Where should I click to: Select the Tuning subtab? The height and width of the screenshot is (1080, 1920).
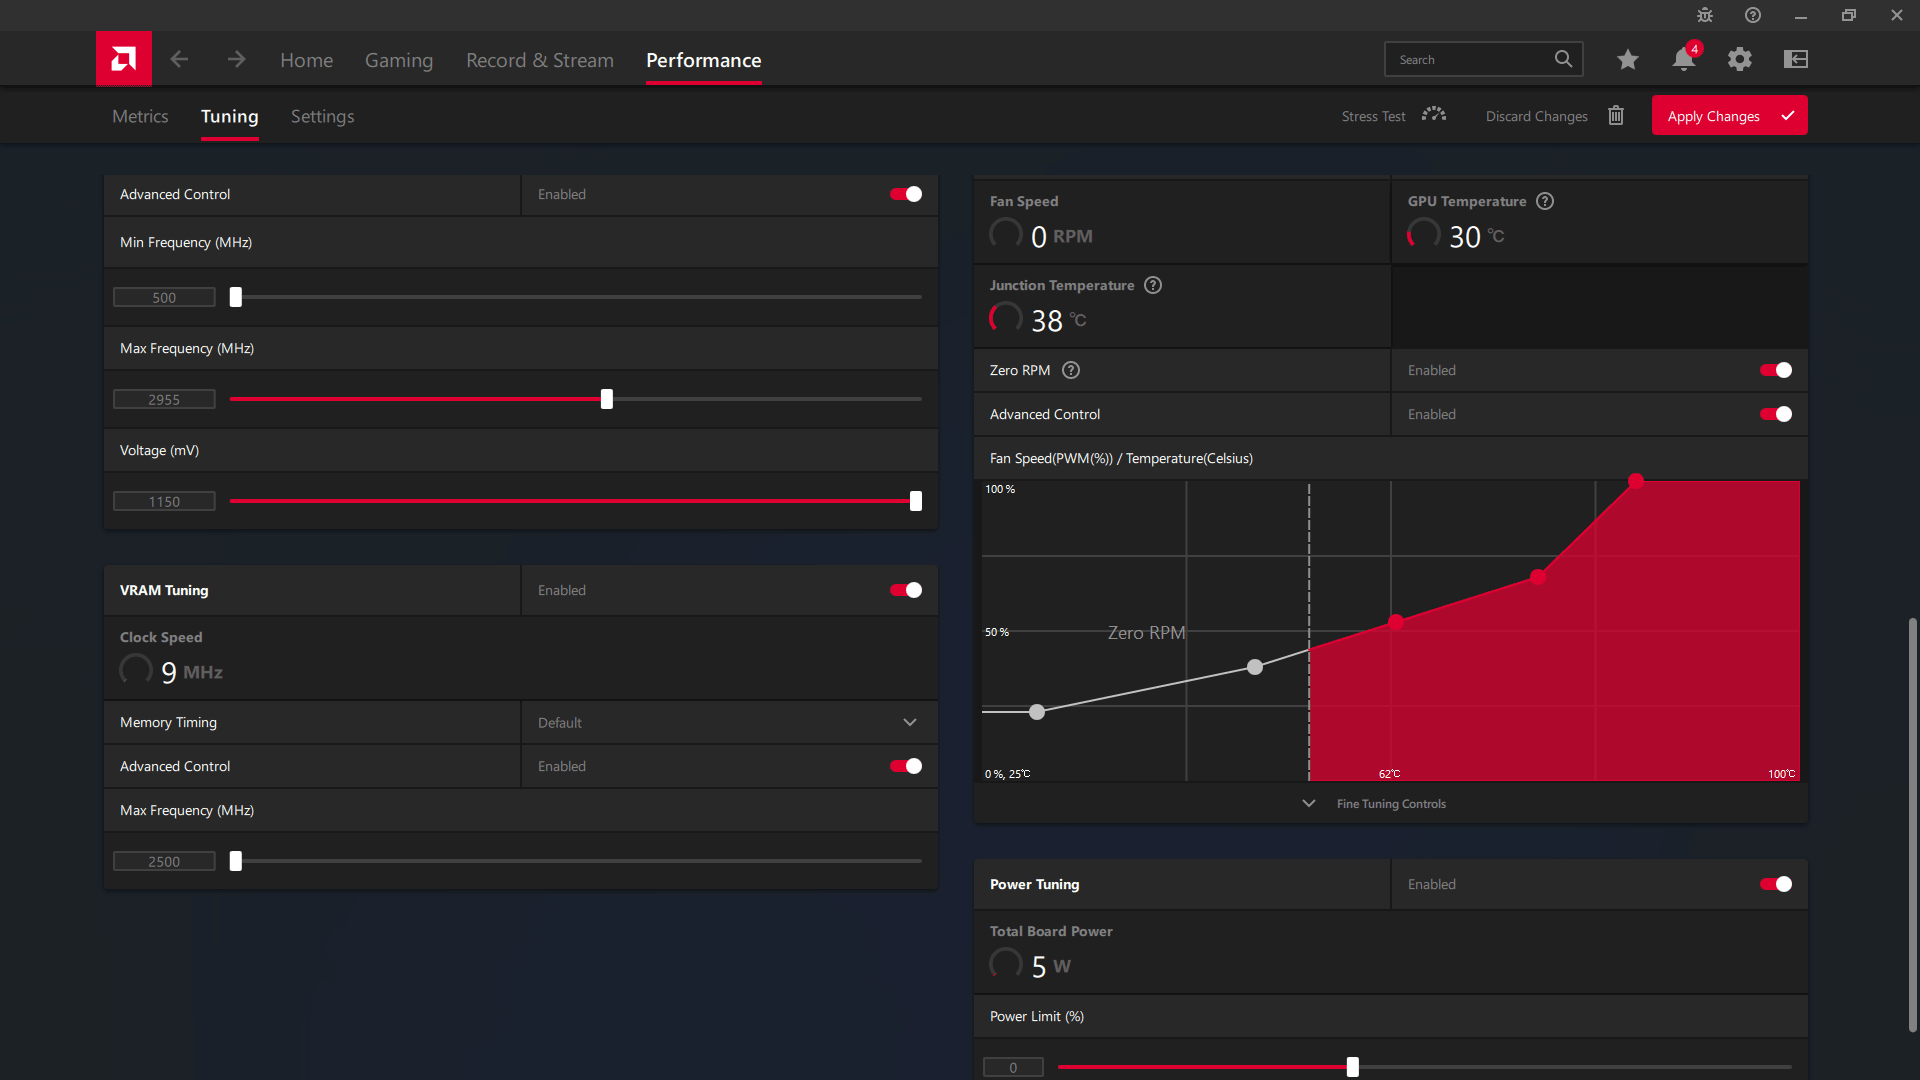point(229,116)
